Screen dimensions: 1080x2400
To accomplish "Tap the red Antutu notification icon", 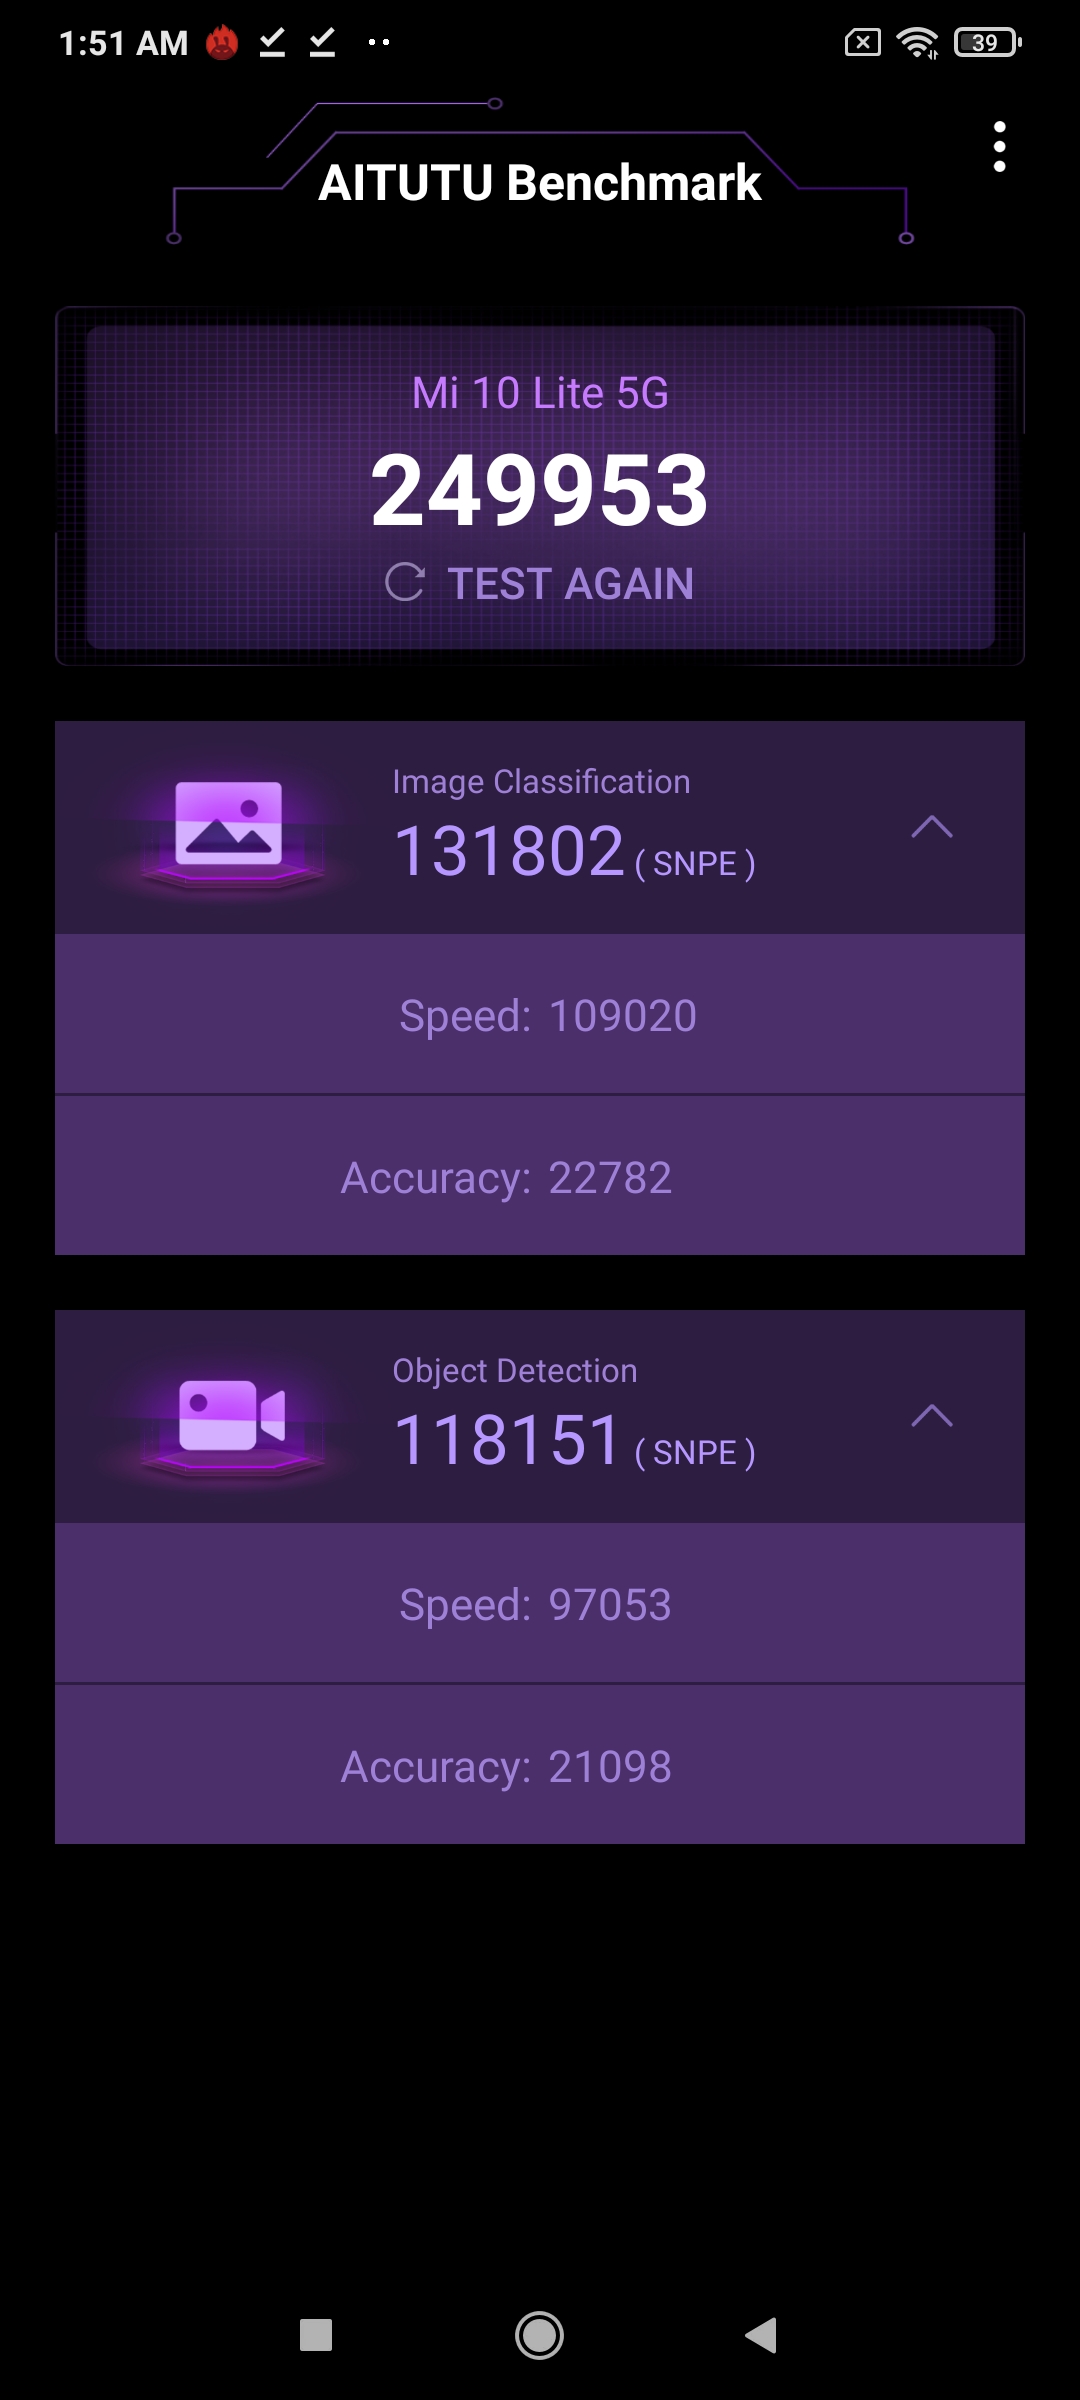I will click(222, 43).
